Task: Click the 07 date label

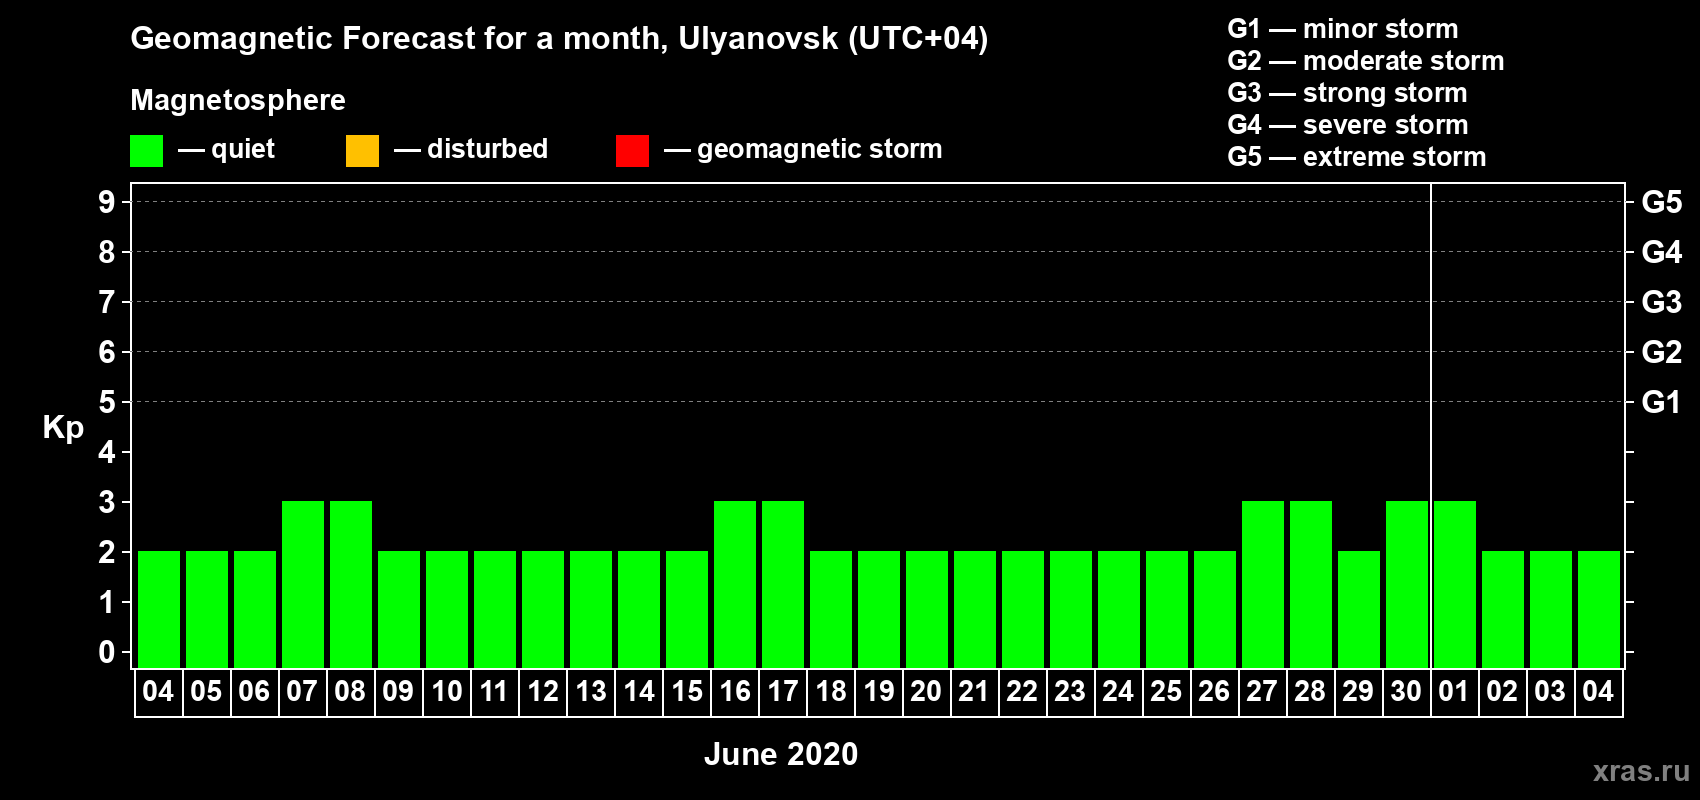Action: click(302, 692)
